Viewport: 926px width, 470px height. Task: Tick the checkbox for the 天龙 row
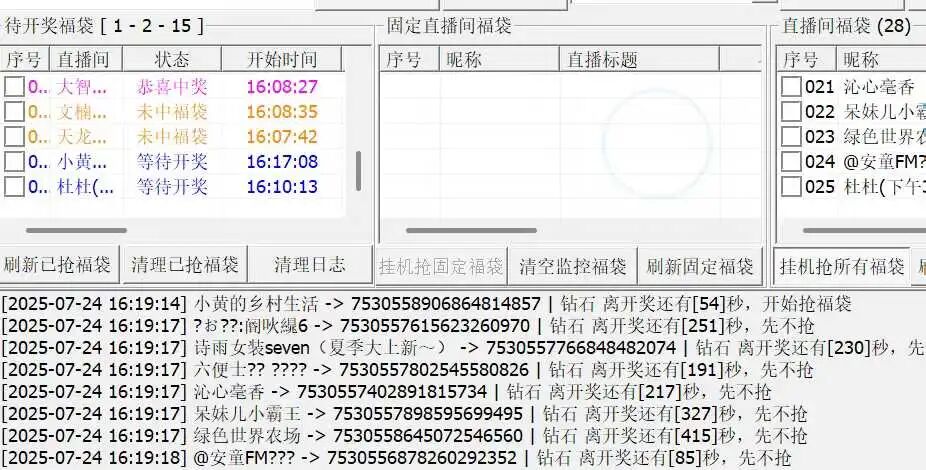(x=14, y=136)
